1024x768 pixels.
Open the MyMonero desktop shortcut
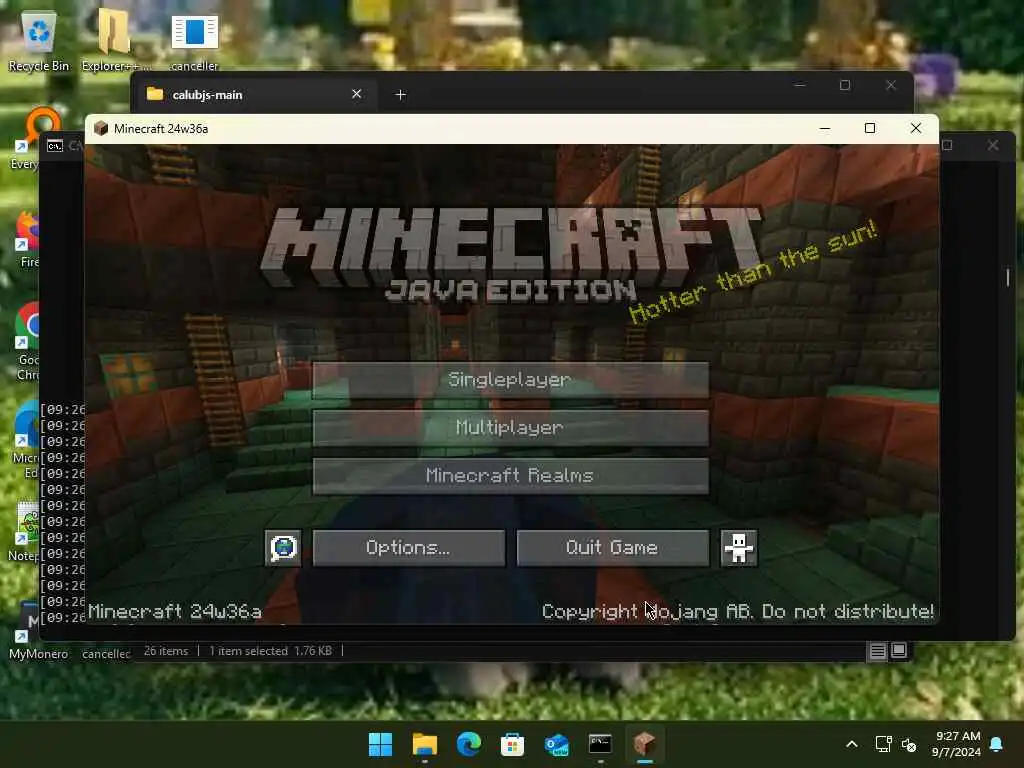[x=37, y=631]
